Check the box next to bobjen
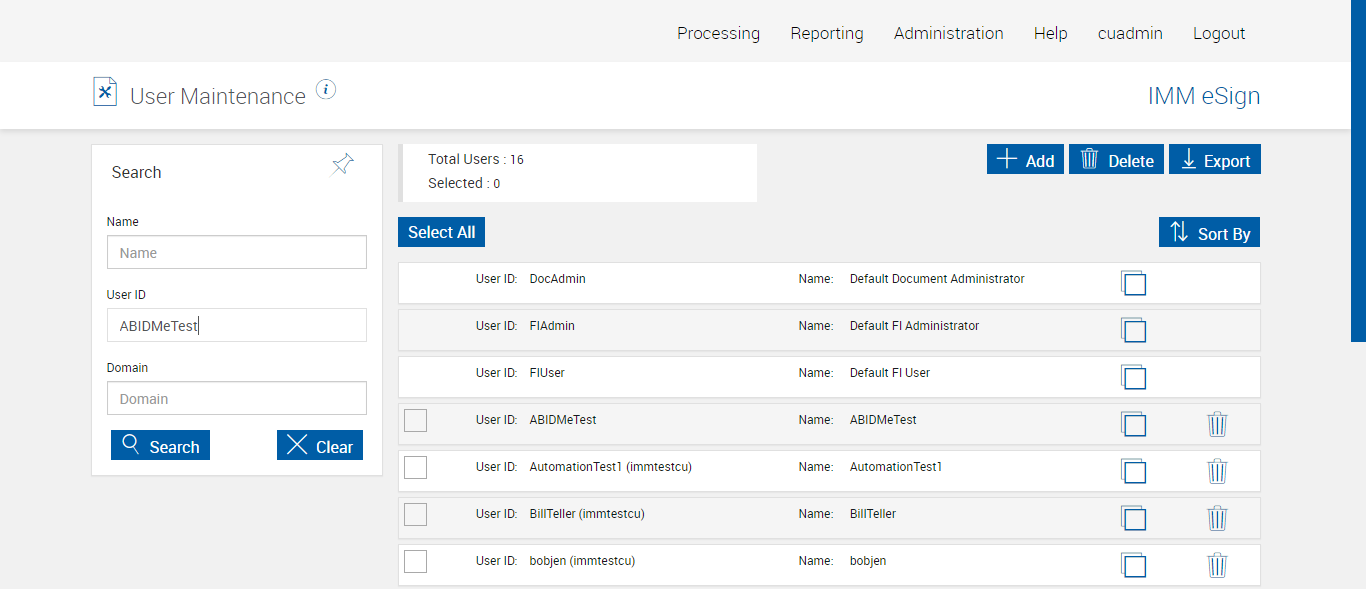This screenshot has width=1366, height=589. coord(416,562)
